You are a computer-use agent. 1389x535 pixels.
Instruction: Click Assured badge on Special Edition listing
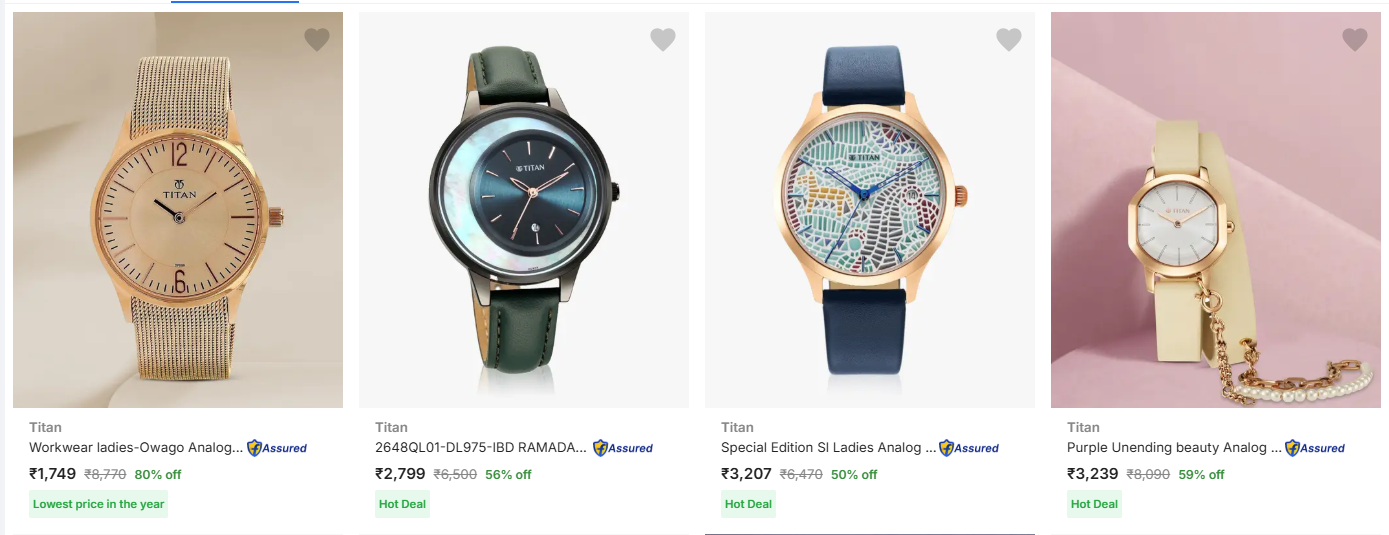969,448
